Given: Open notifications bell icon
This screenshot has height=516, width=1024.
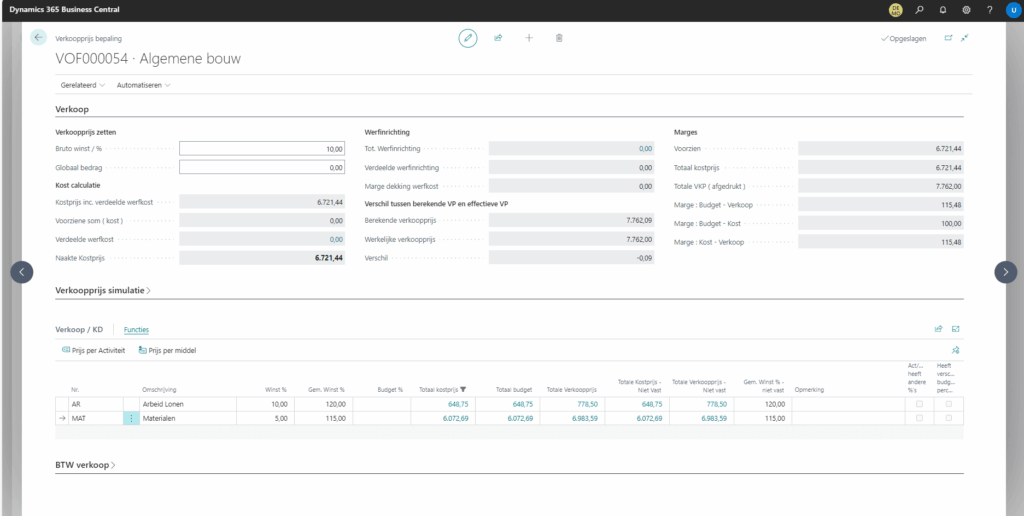Looking at the screenshot, I should click(942, 9).
